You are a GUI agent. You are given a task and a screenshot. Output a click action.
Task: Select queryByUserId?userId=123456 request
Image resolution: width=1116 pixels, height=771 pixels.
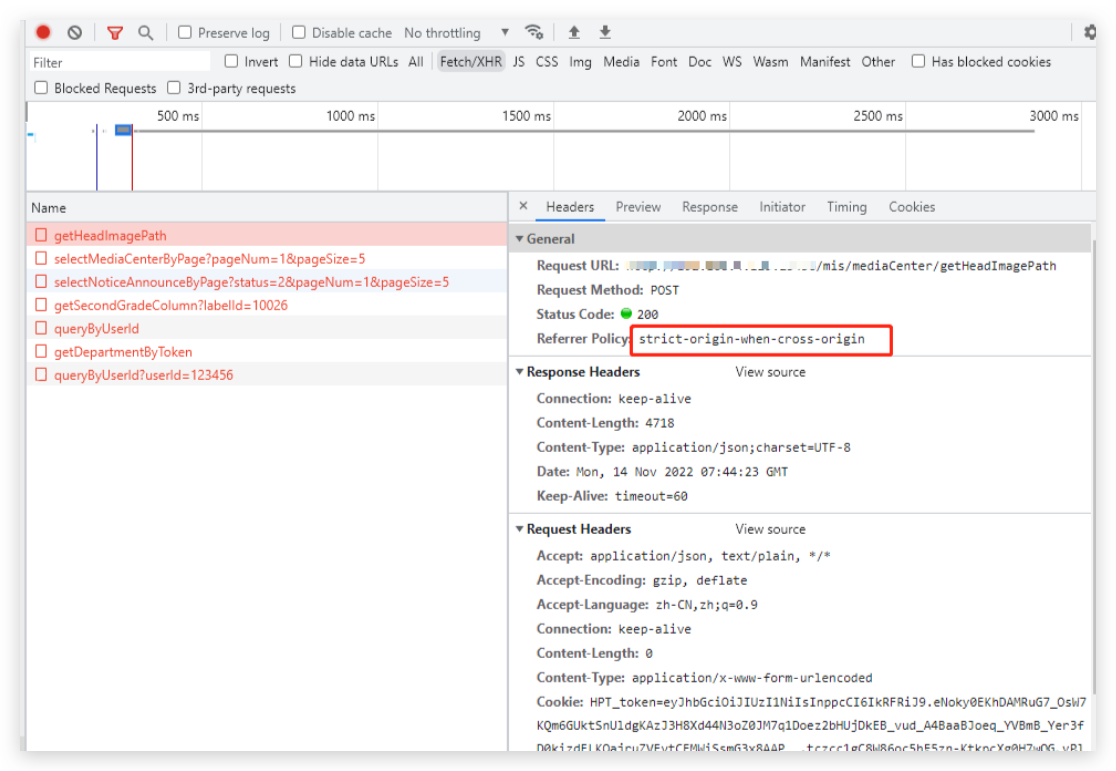pyautogui.click(x=267, y=374)
